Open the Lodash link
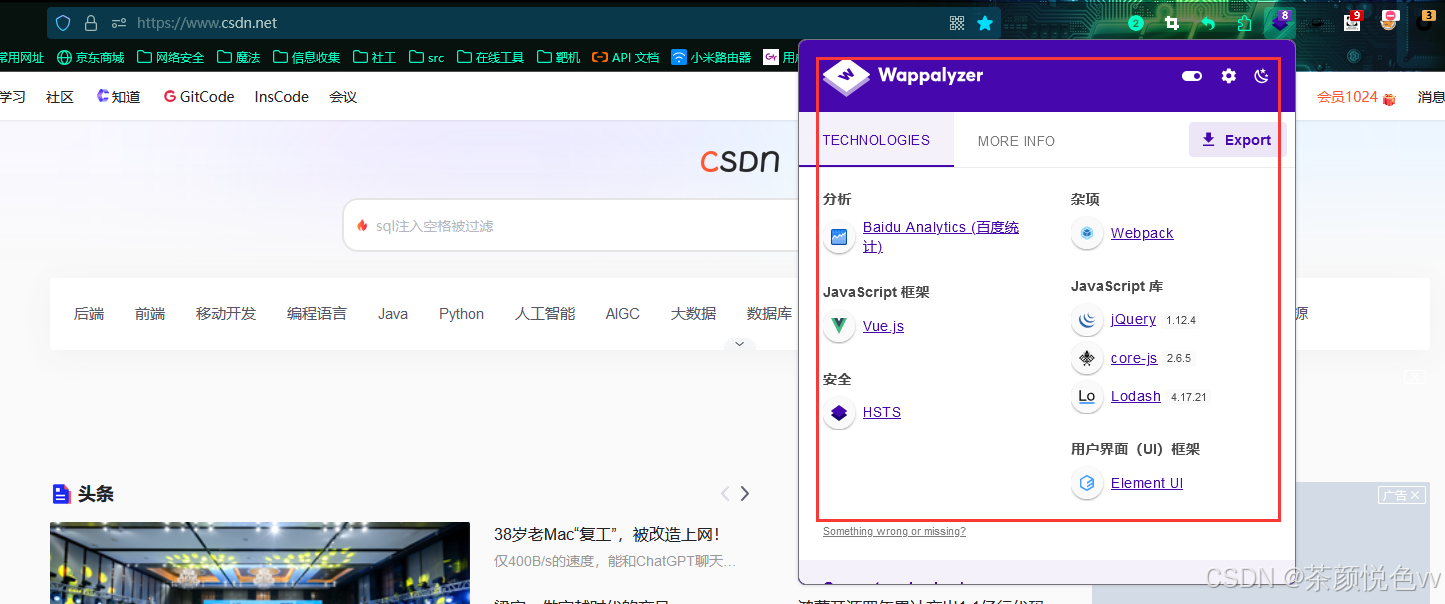 point(1136,396)
